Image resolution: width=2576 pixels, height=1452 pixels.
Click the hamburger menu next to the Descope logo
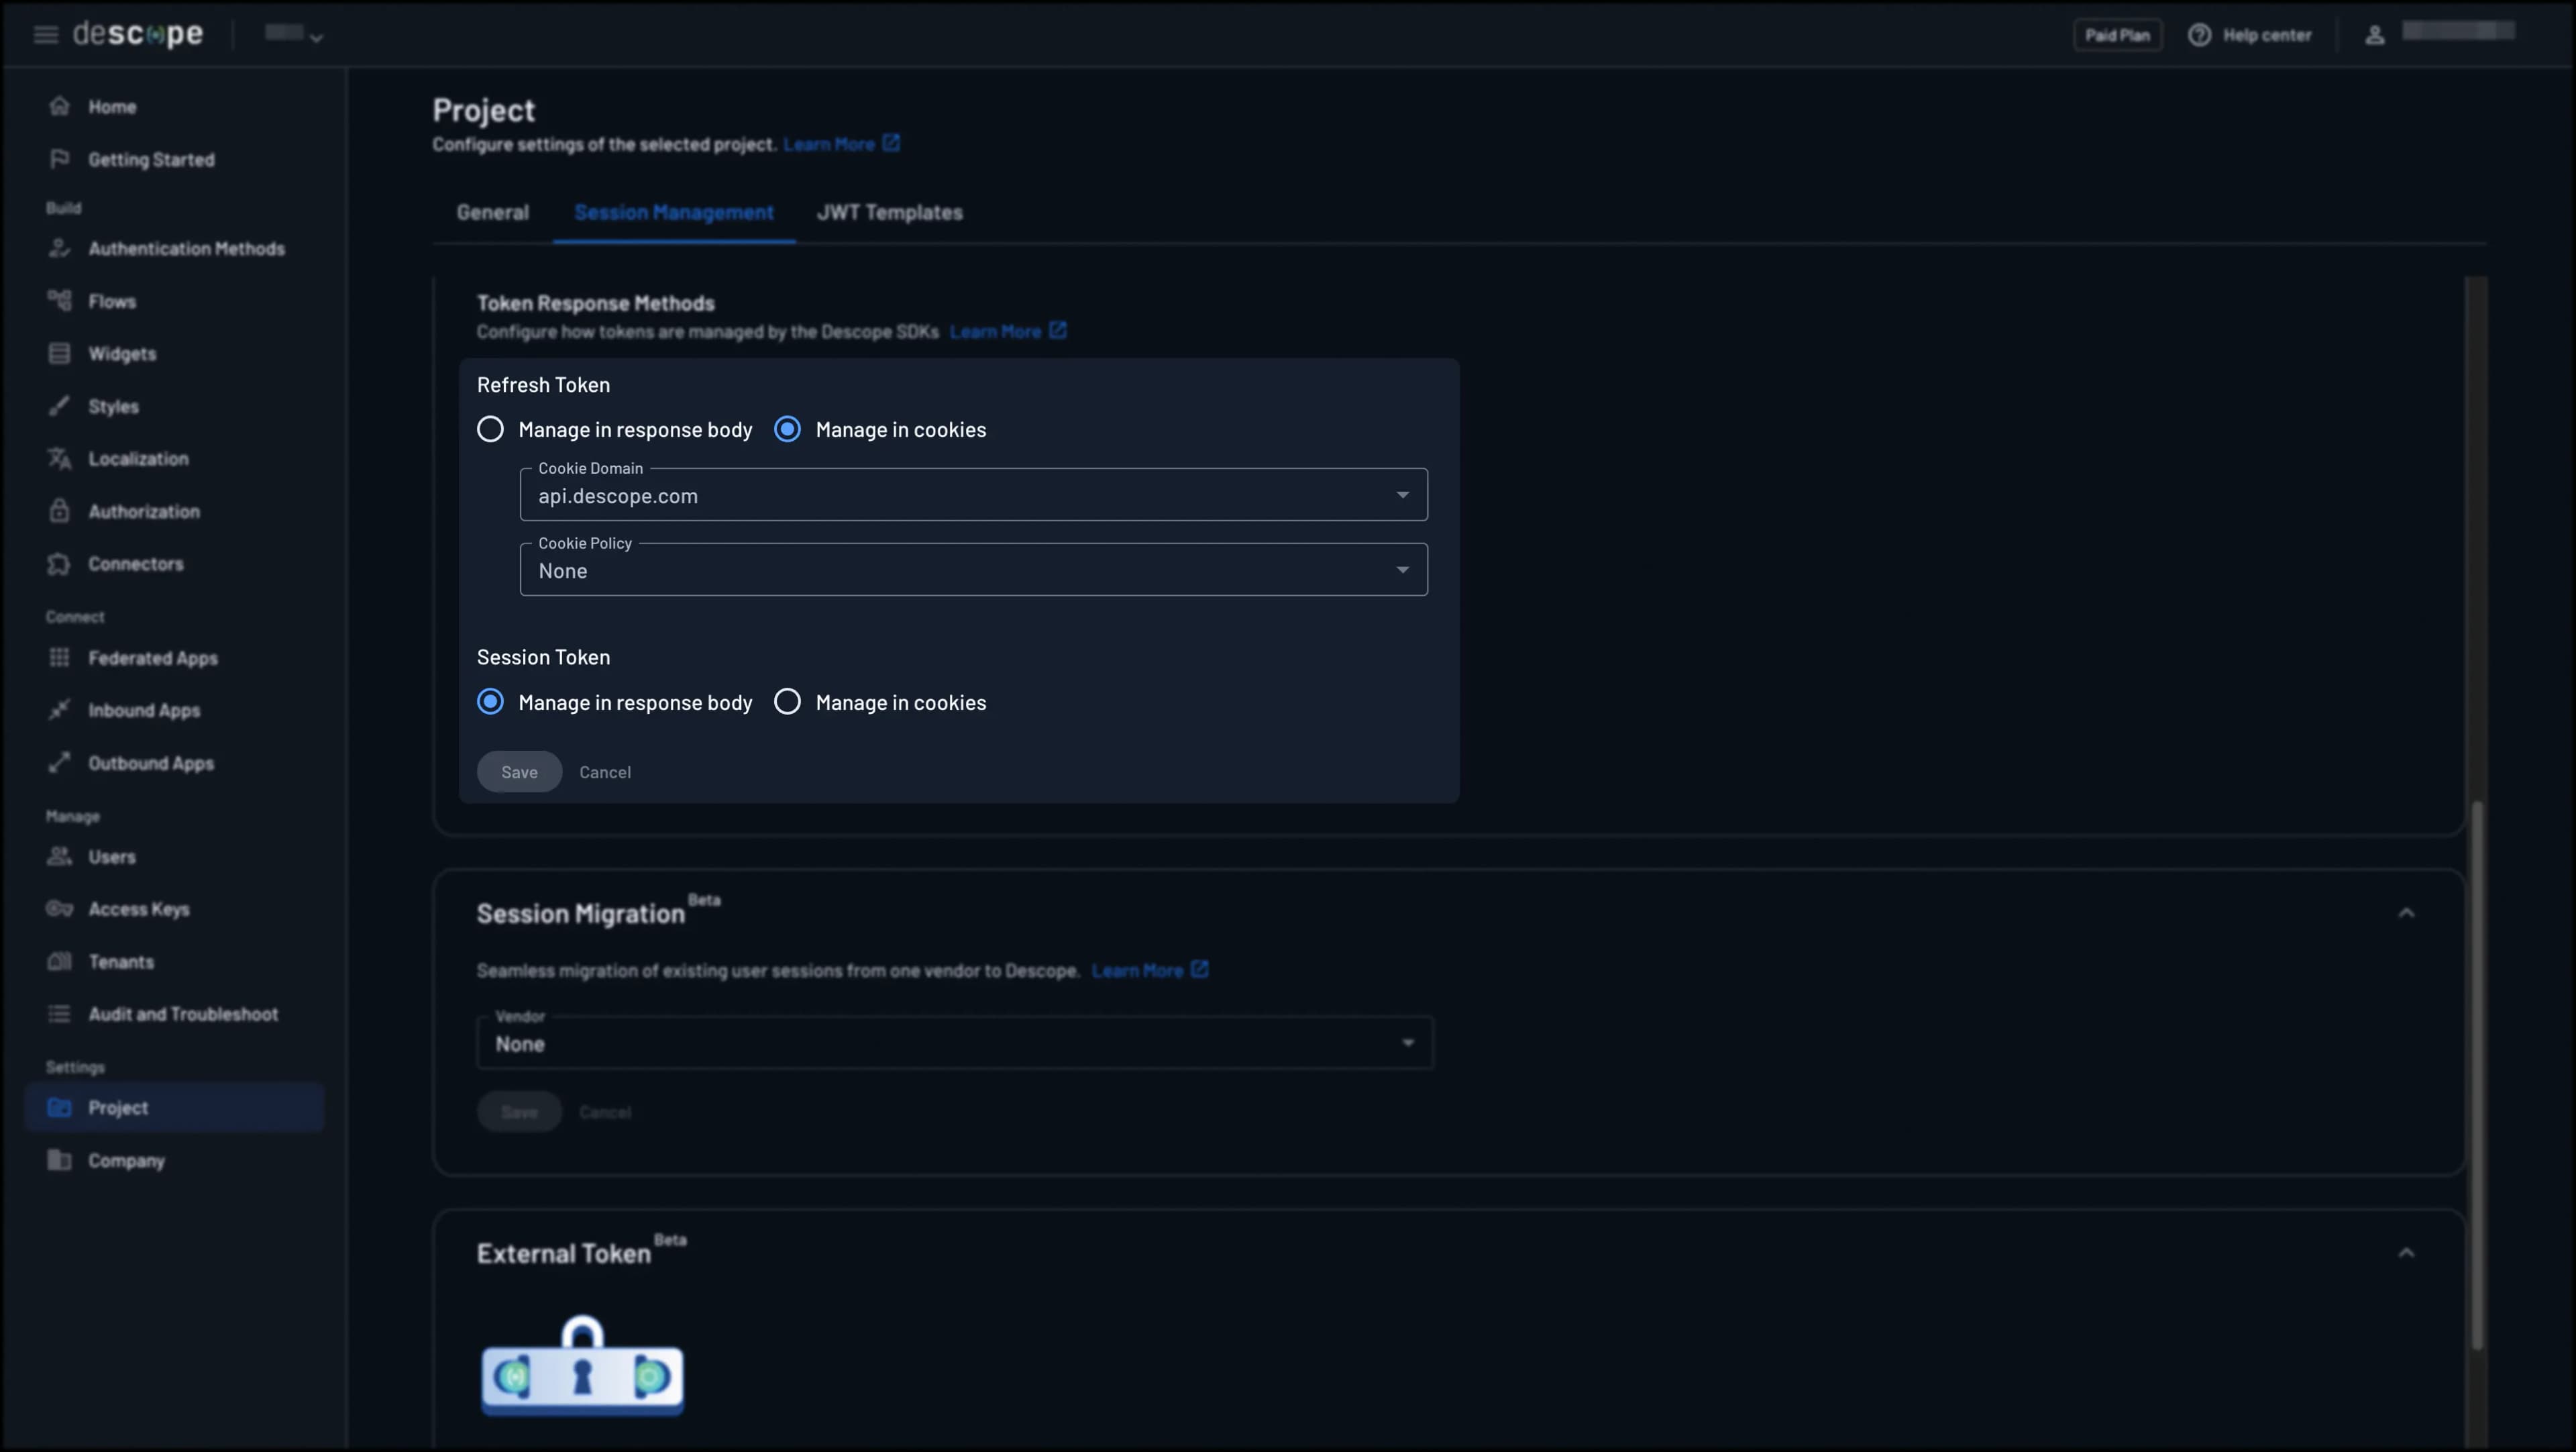(45, 33)
